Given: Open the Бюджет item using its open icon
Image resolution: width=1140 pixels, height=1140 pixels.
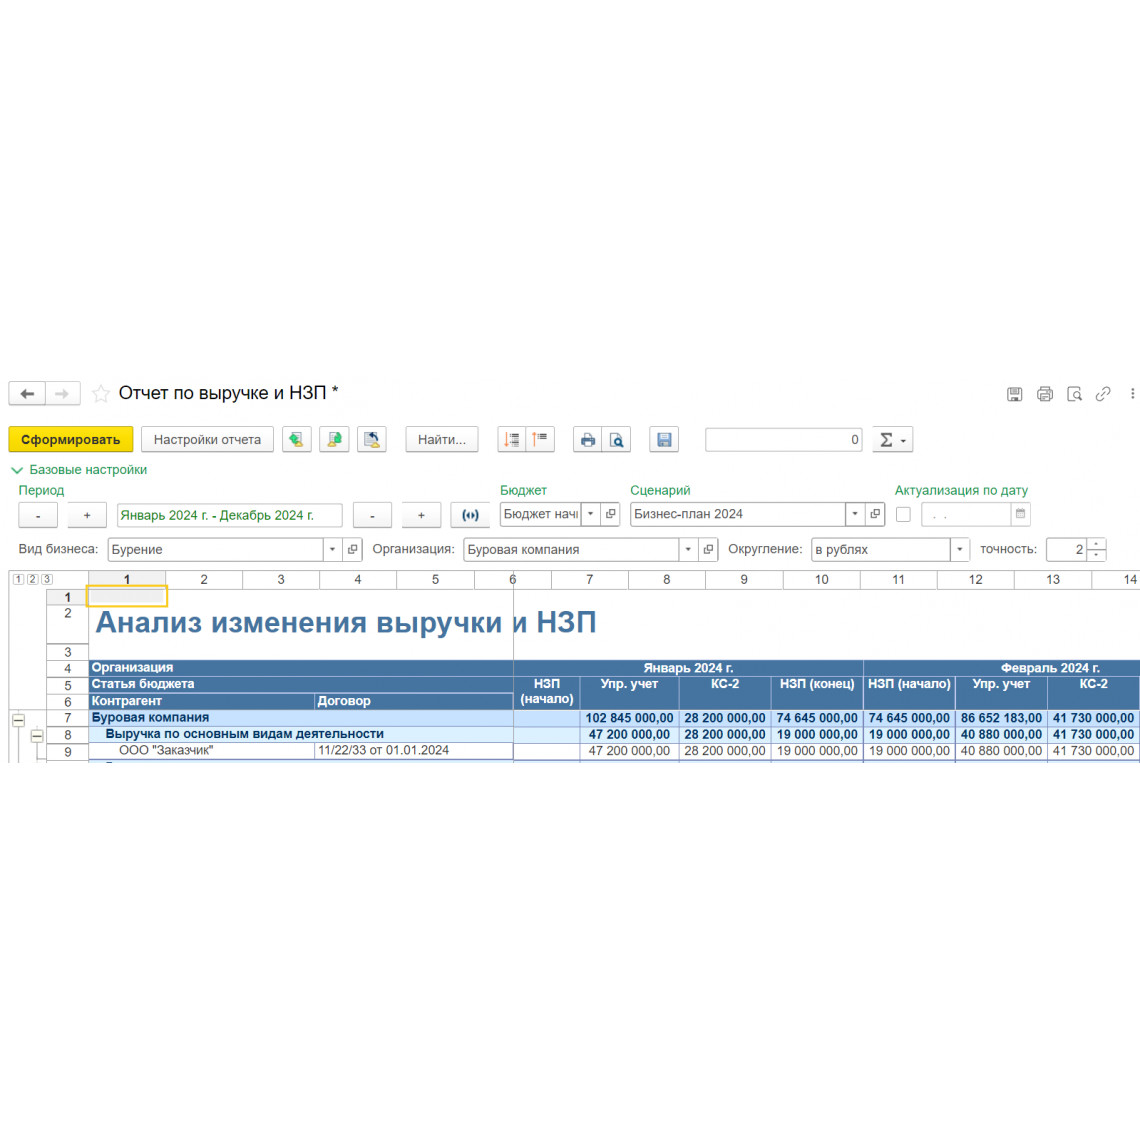Looking at the screenshot, I should (611, 514).
